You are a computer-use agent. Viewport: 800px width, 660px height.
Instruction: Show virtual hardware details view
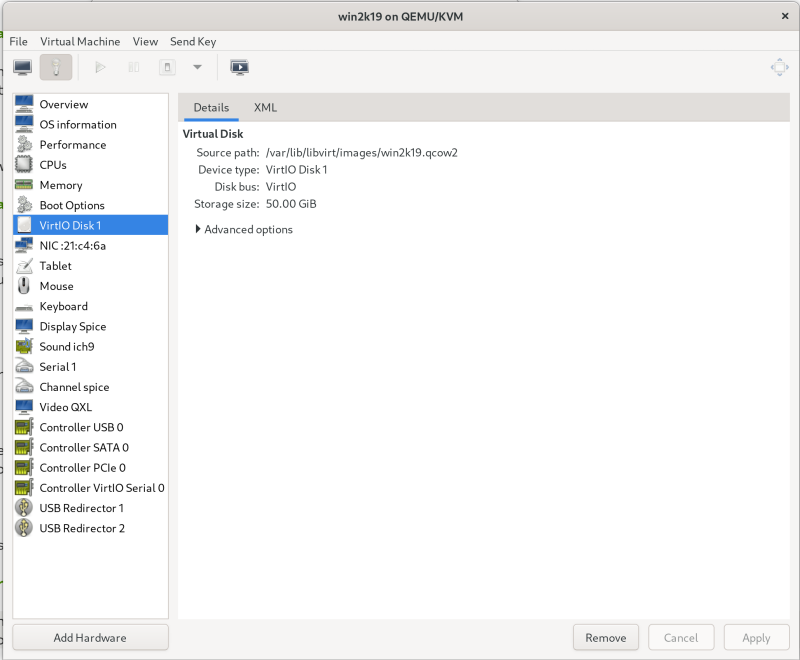coord(56,67)
